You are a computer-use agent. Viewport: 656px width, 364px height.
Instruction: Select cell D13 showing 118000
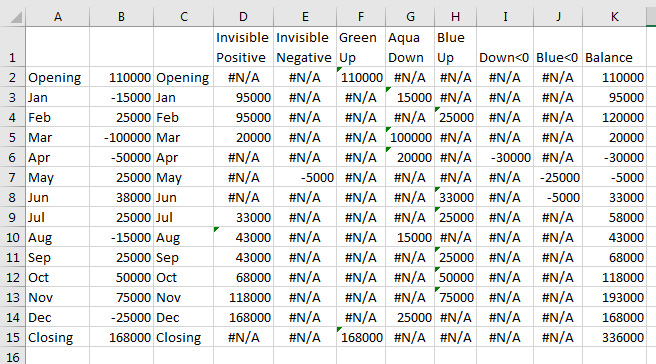tap(243, 297)
